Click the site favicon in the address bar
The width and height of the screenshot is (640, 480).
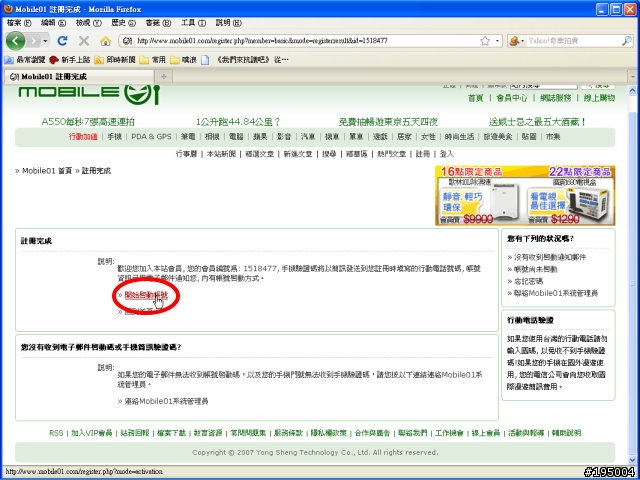[x=127, y=41]
